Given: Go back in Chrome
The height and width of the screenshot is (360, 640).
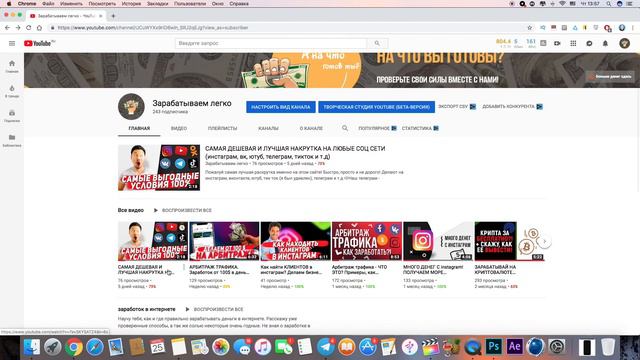Looking at the screenshot, I should point(7,28).
